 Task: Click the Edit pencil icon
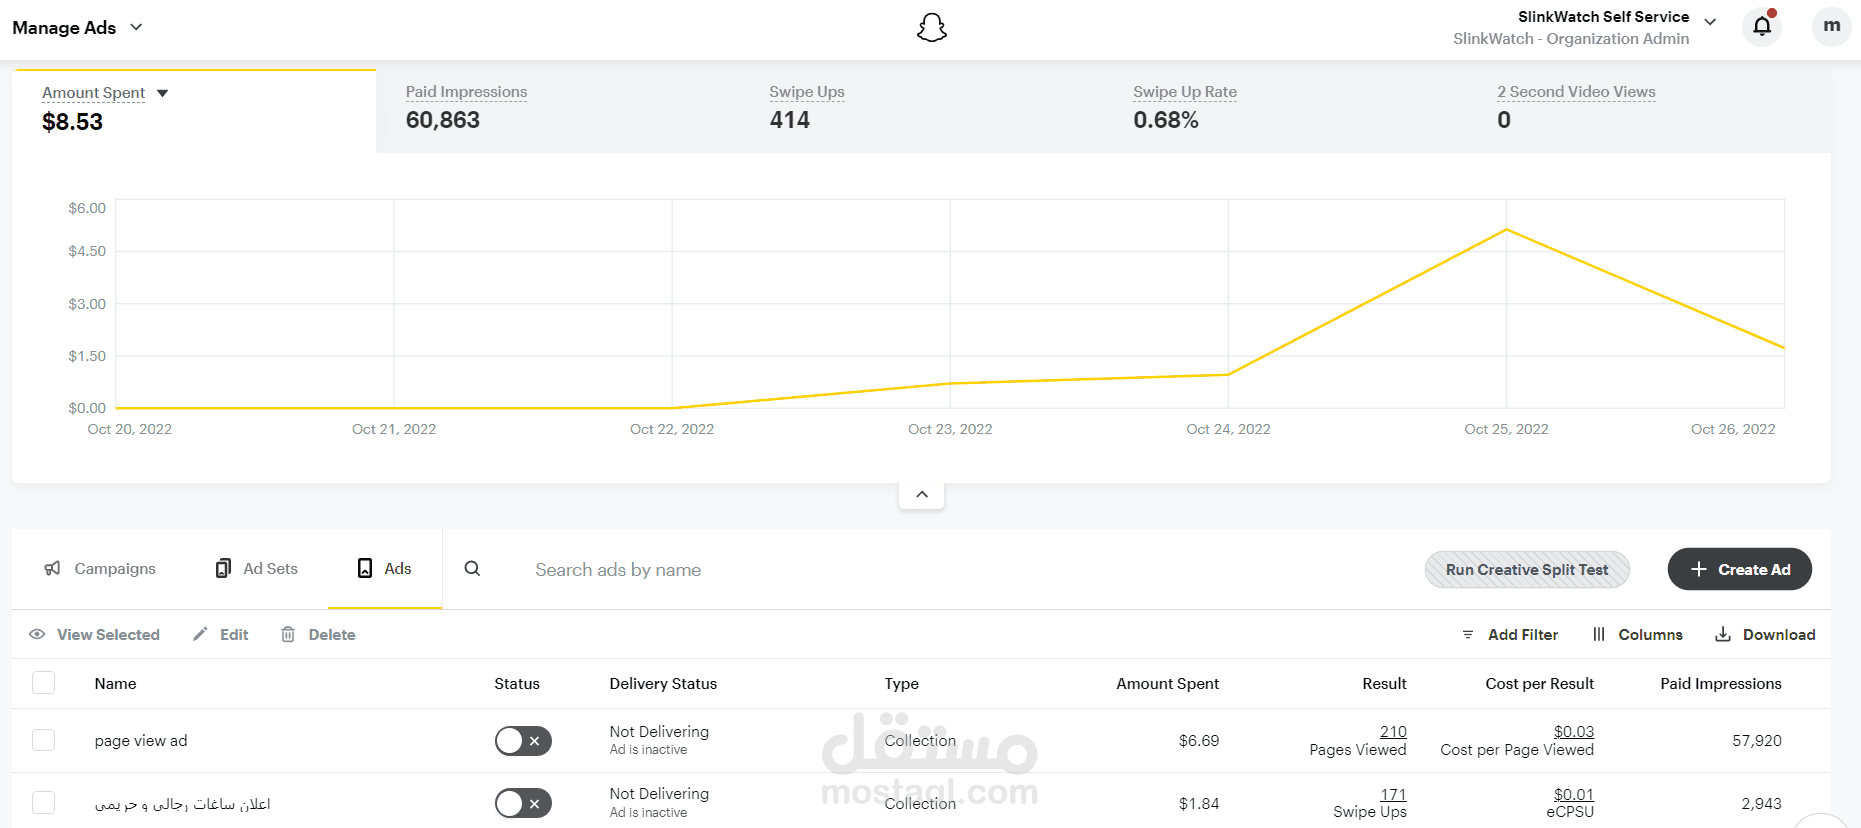[x=200, y=634]
